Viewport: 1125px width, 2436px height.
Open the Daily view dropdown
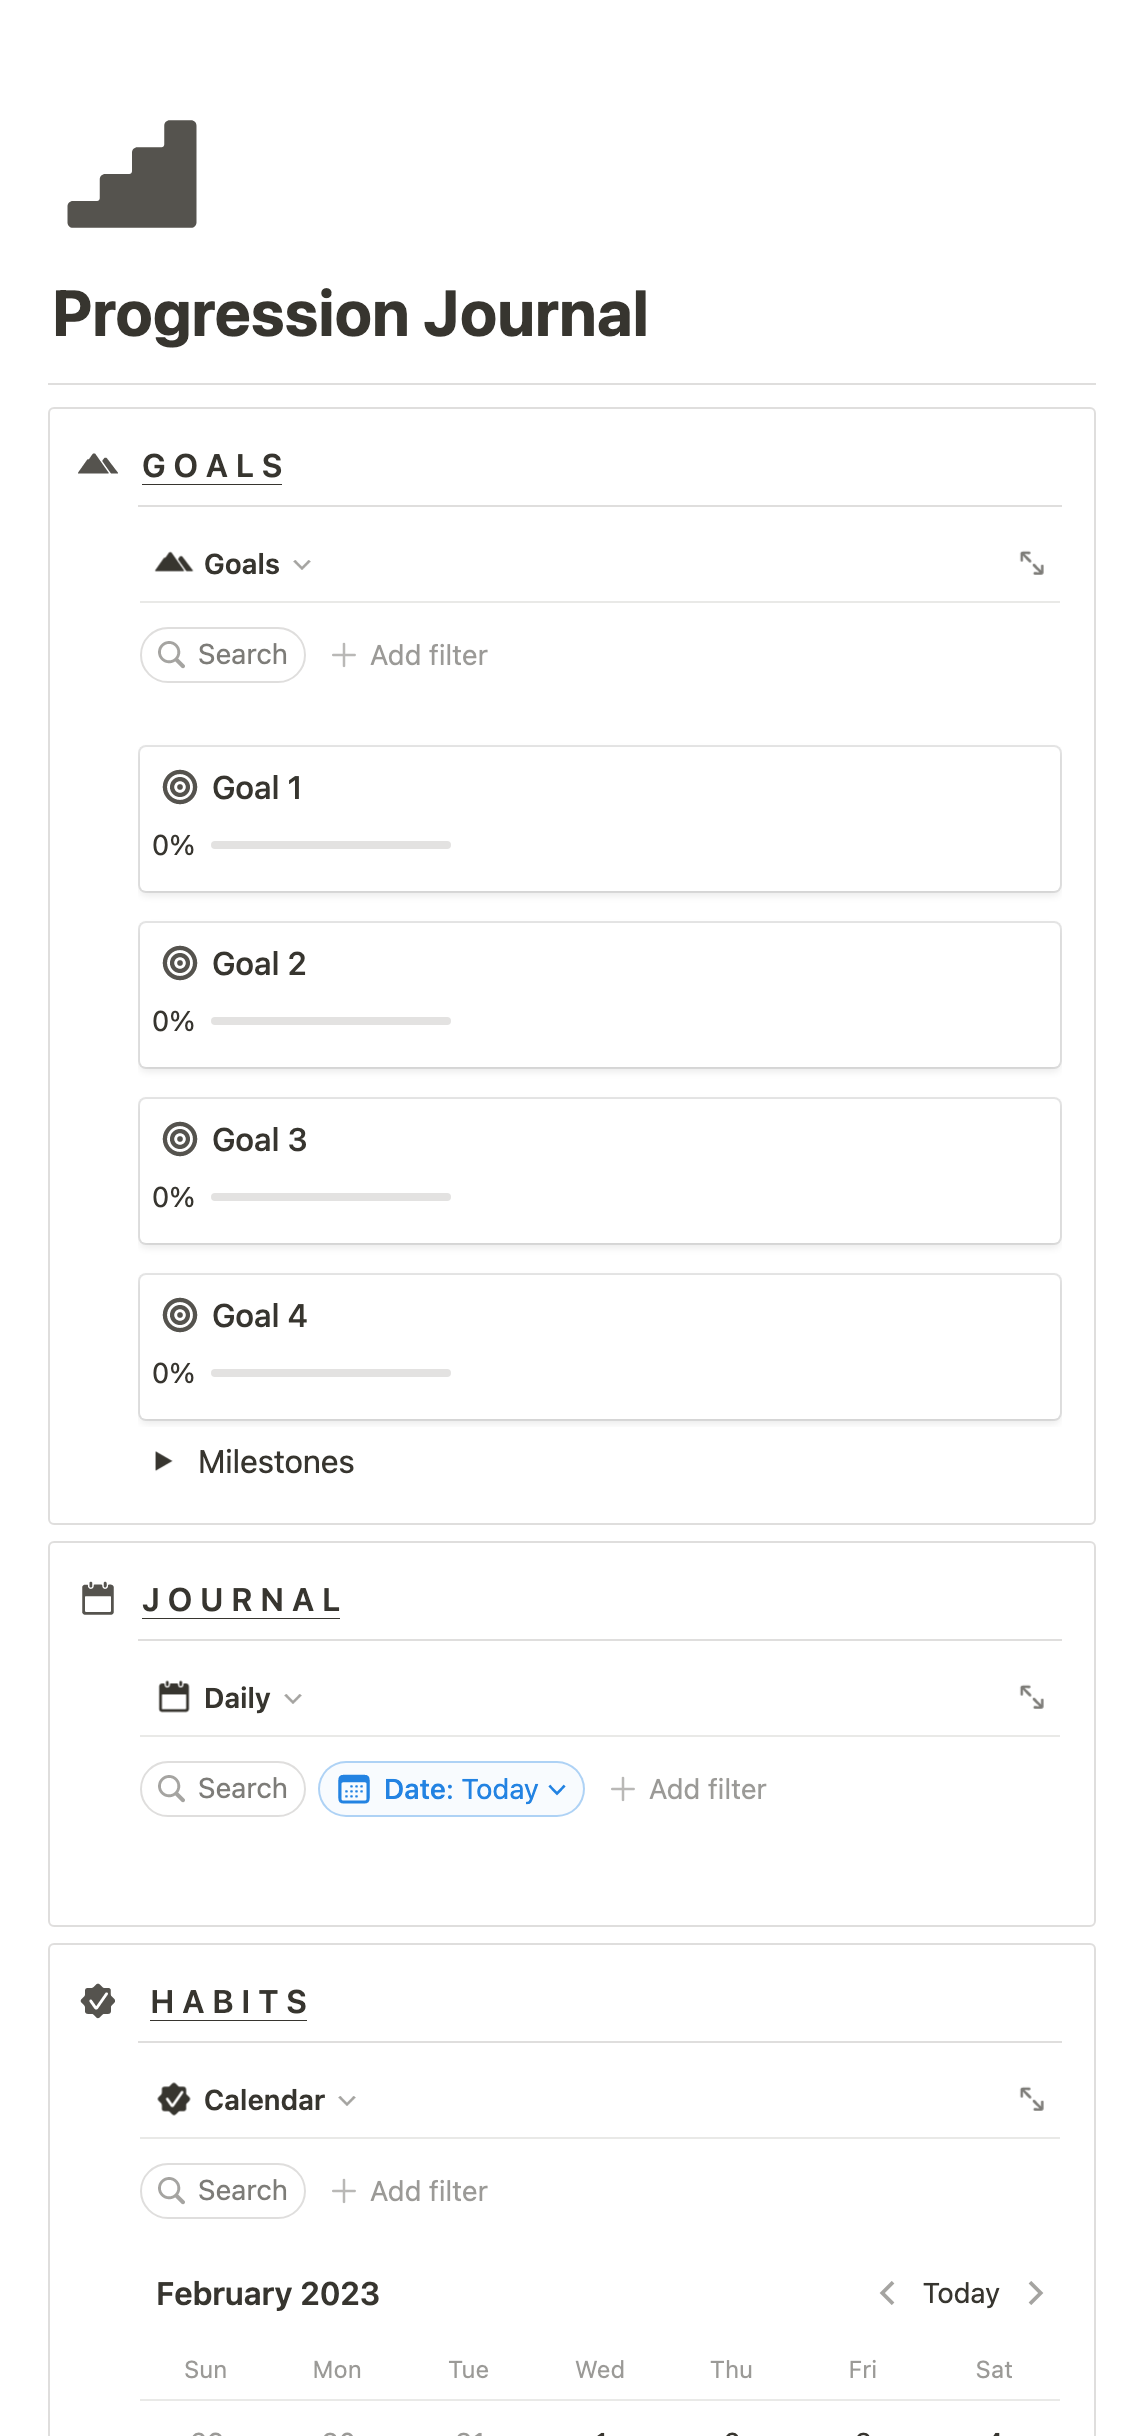tap(231, 1698)
